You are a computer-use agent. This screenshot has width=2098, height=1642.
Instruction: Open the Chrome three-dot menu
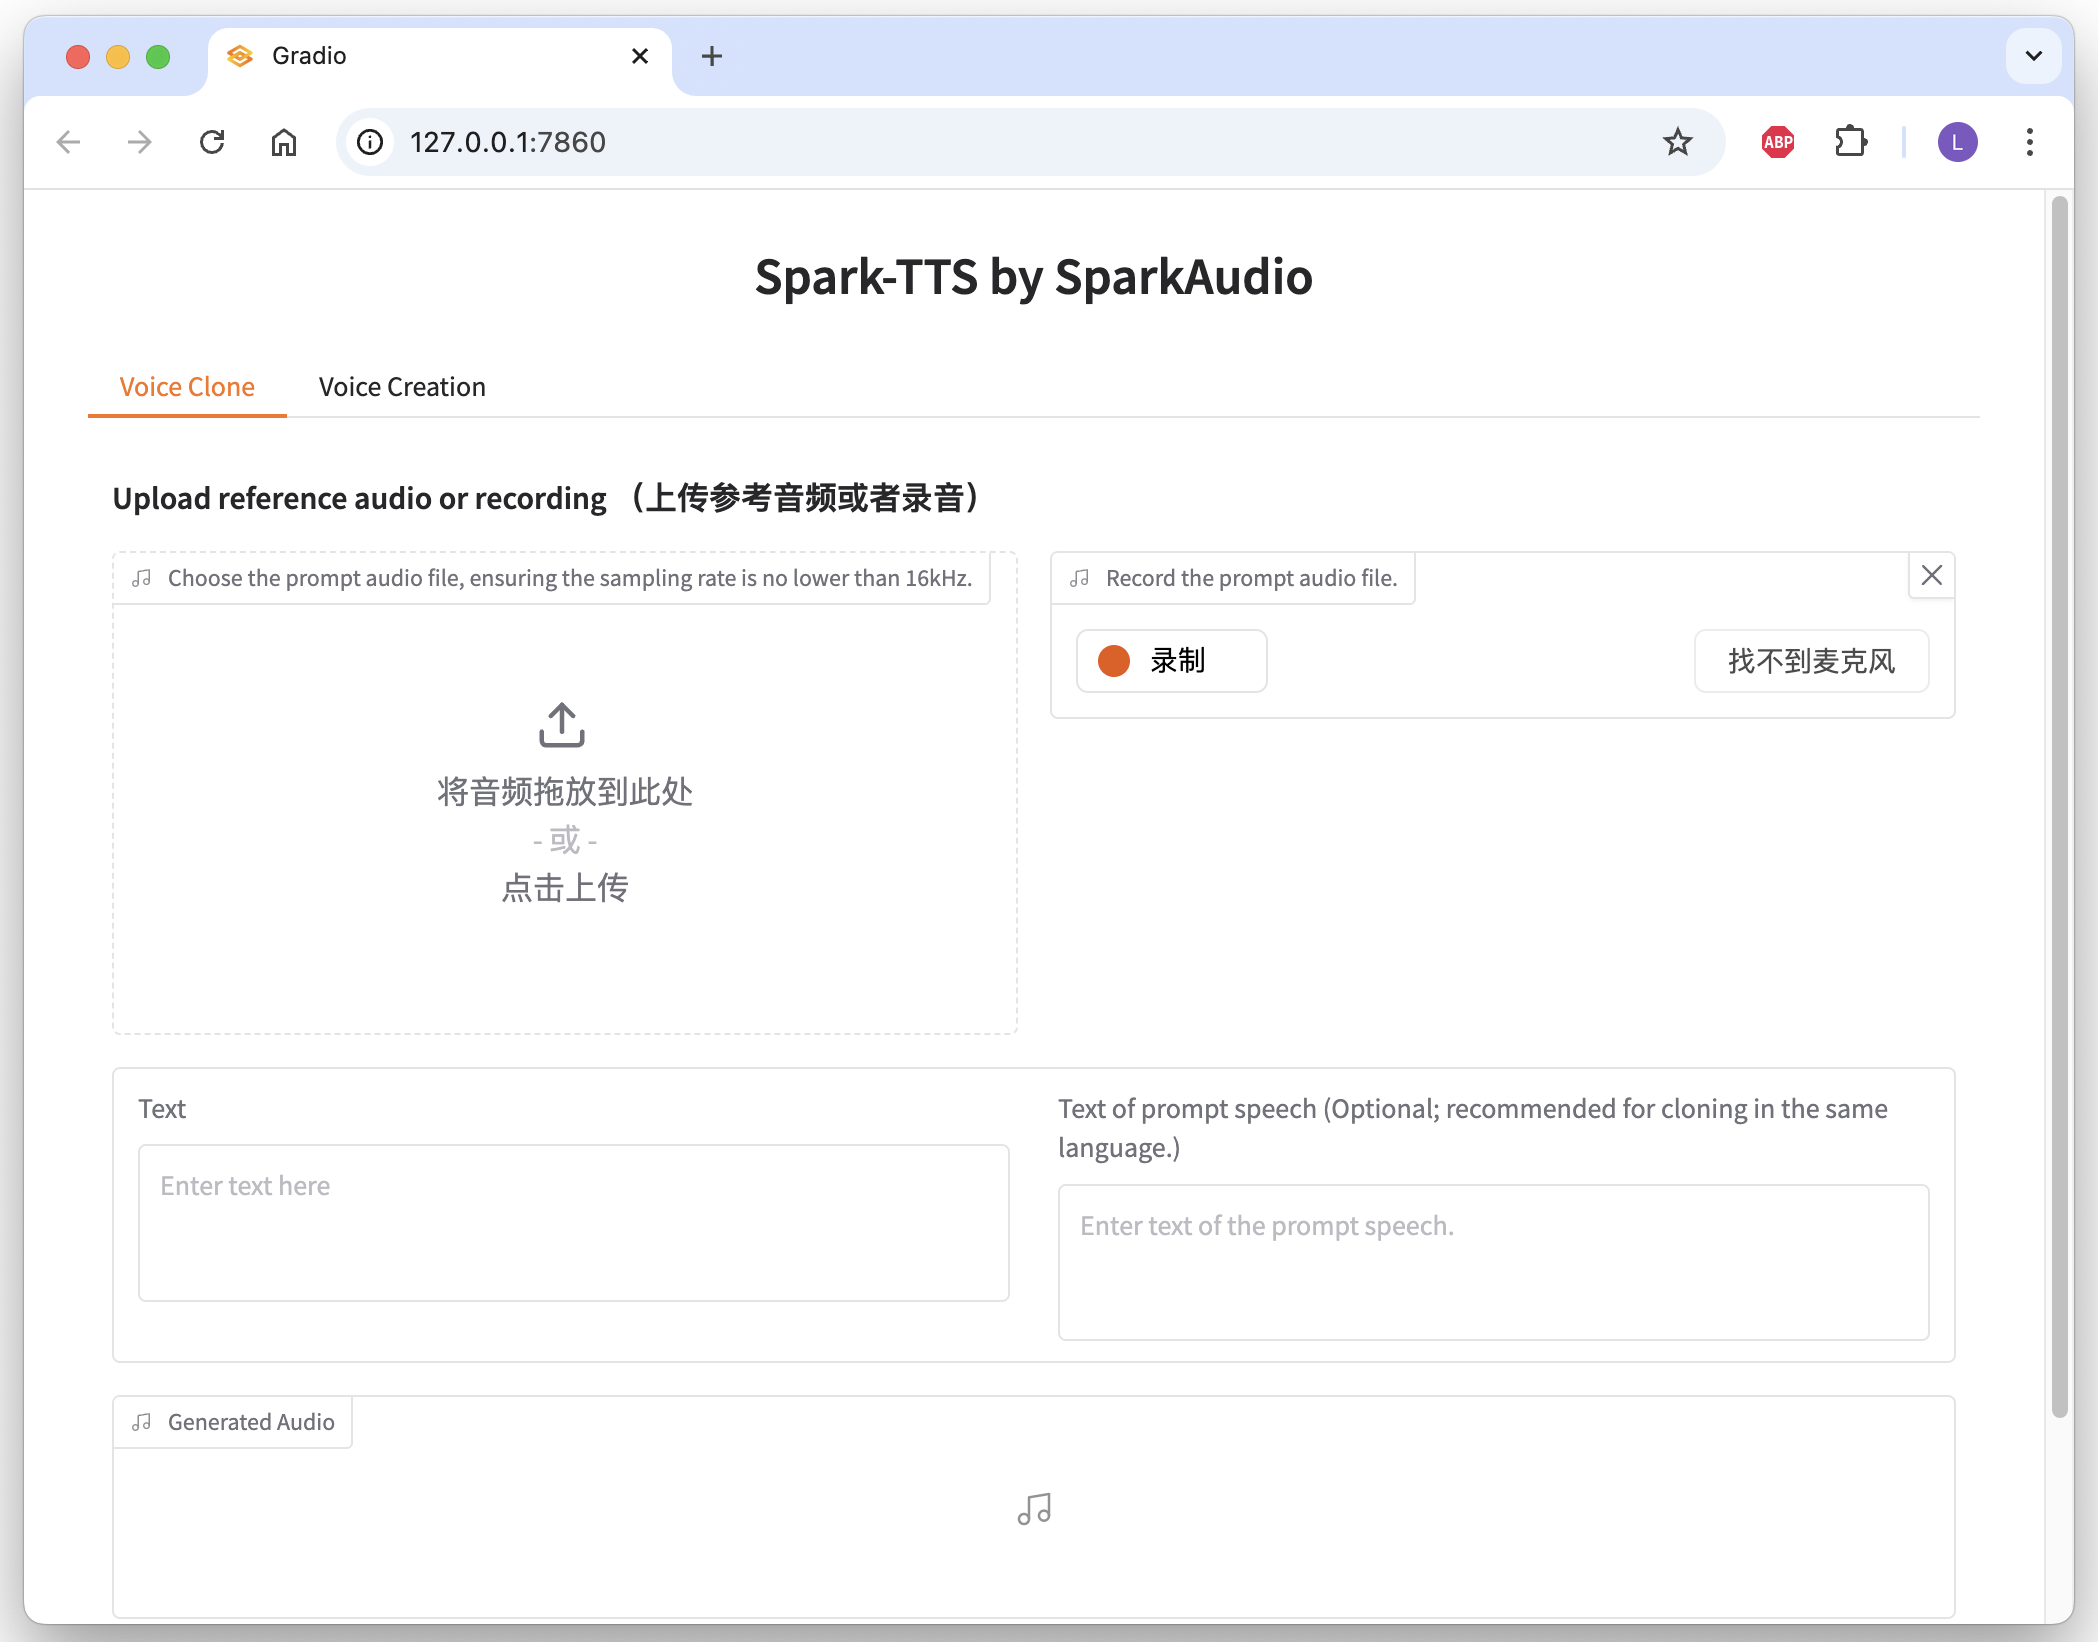(x=2029, y=142)
